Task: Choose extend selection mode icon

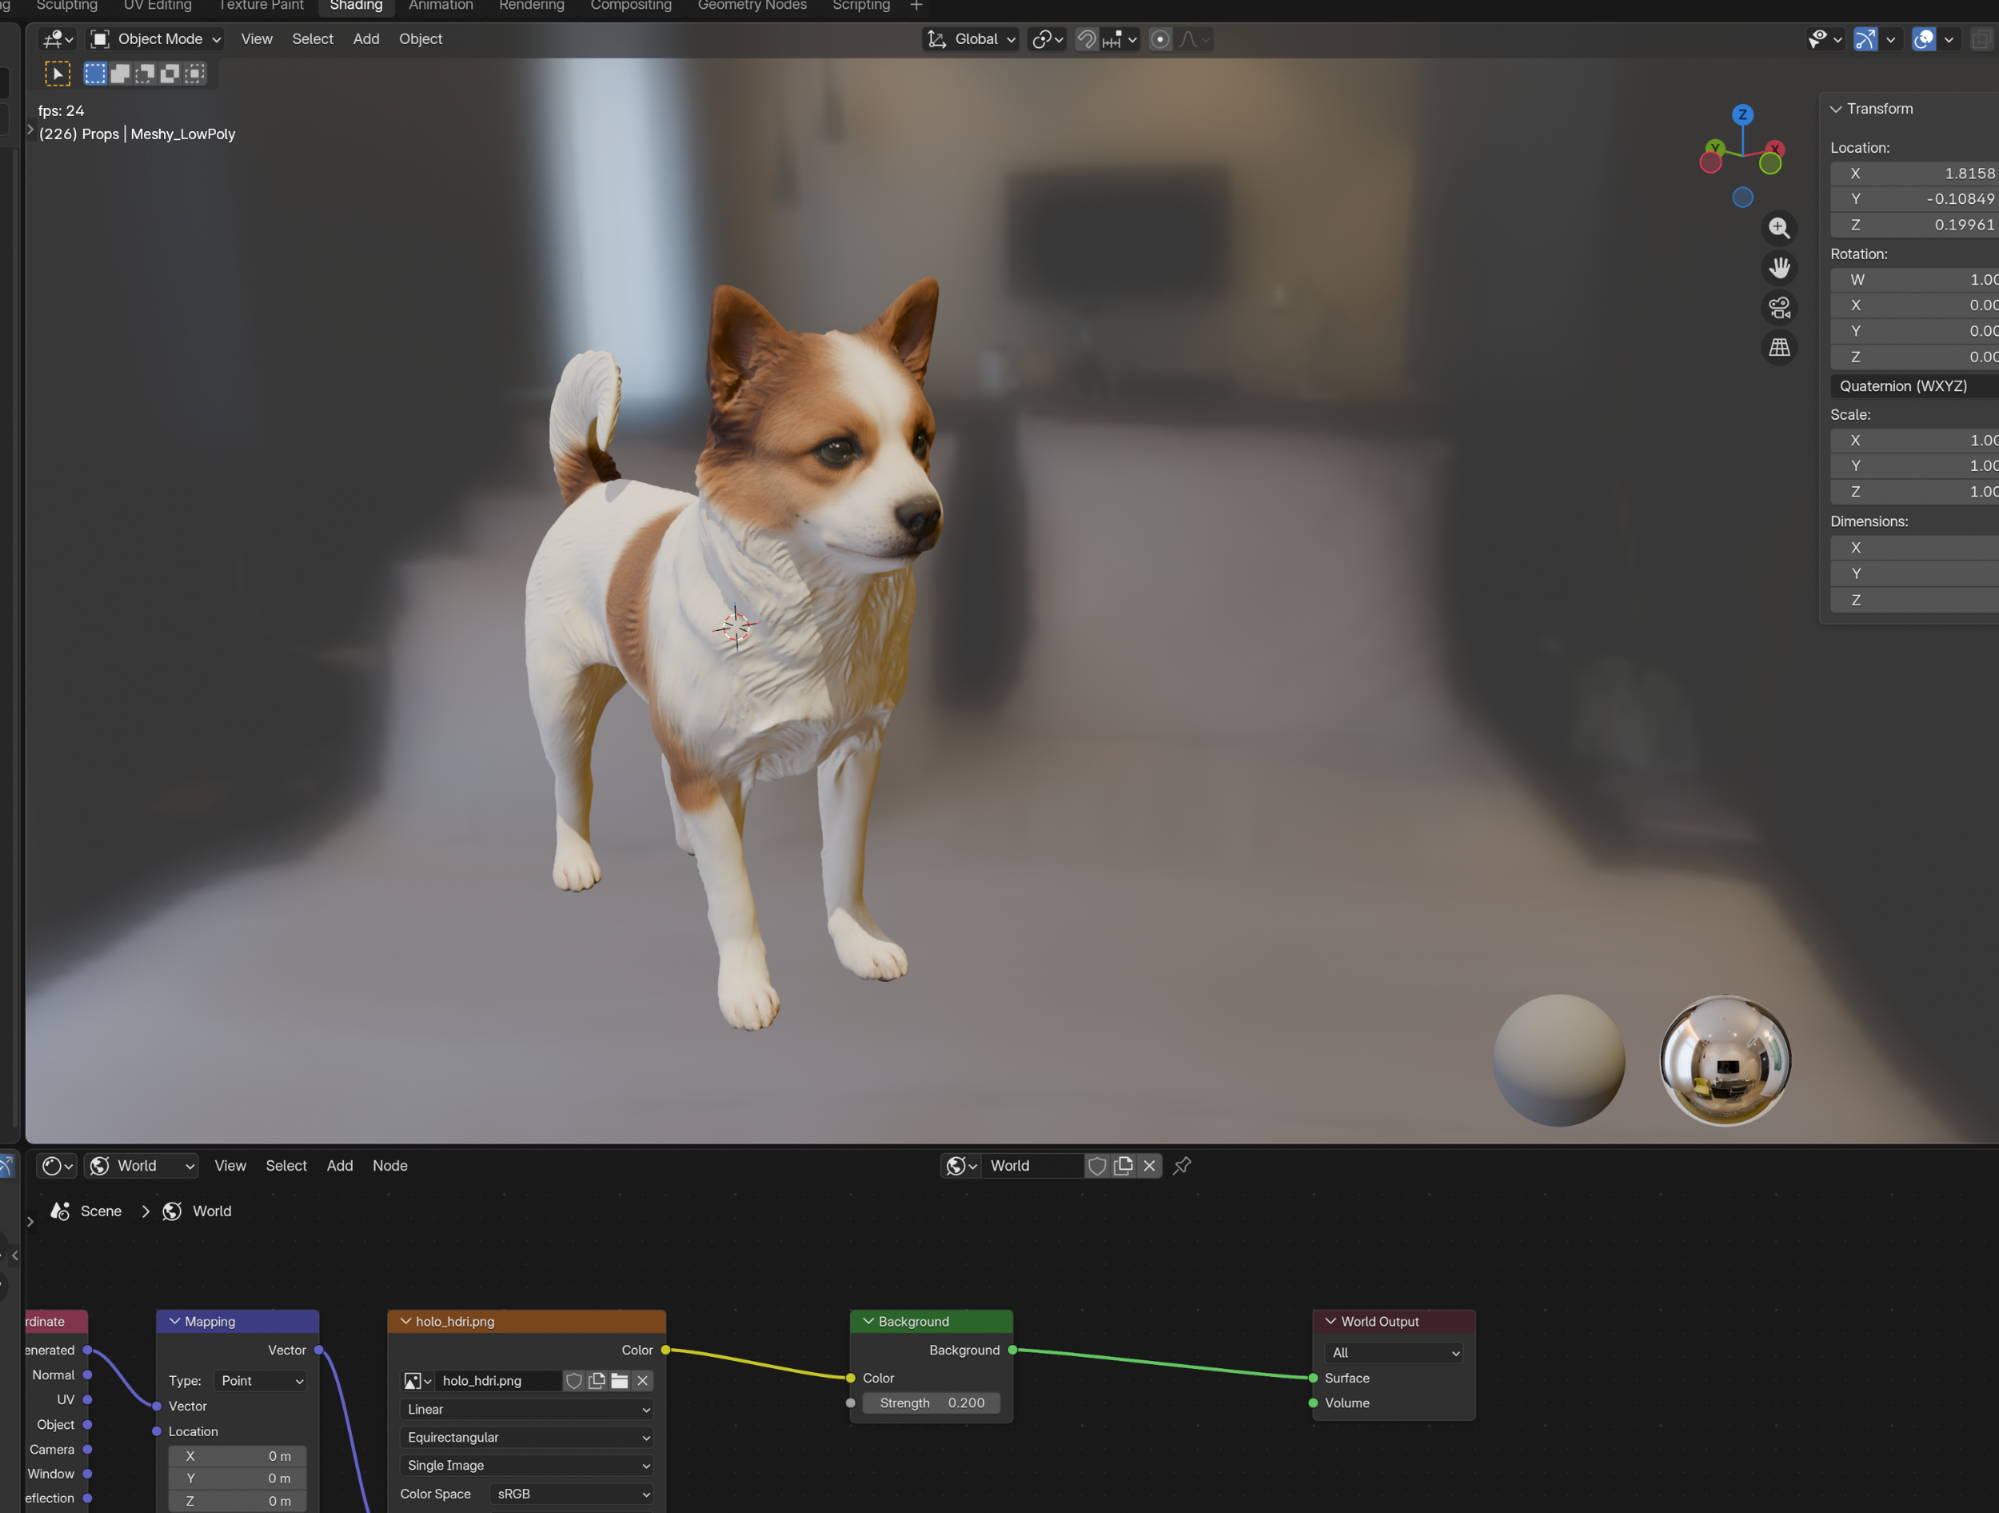Action: pos(120,73)
